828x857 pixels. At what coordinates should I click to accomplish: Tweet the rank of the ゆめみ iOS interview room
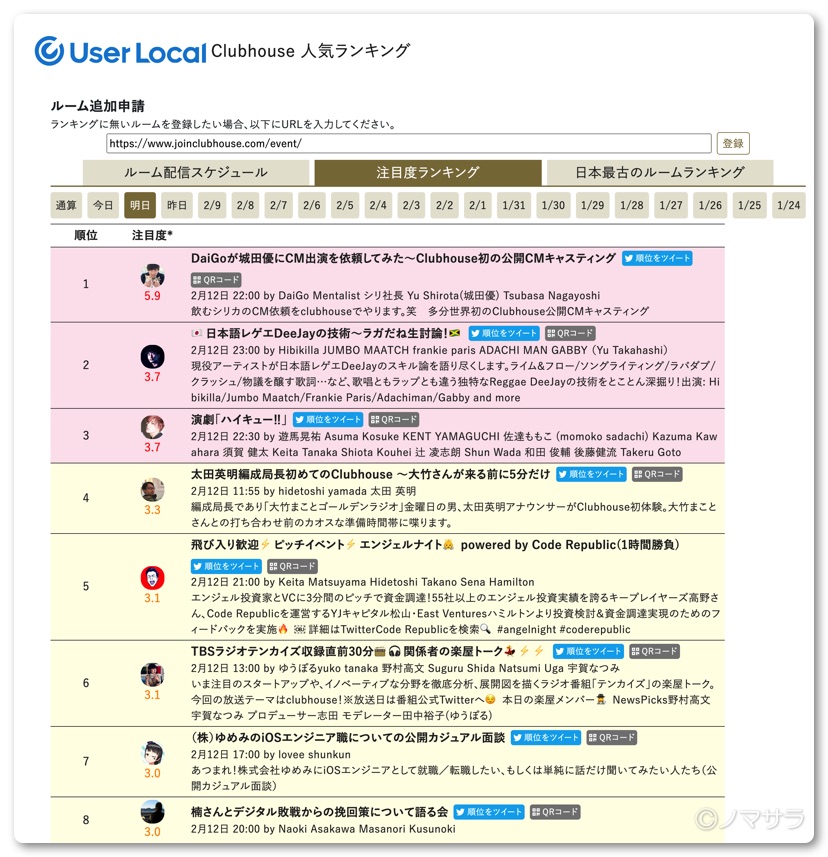545,738
